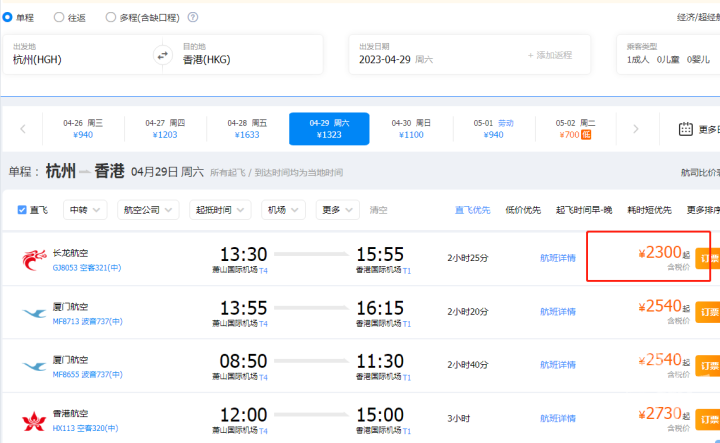Expand the 机场 airport filter dropdown
Image resolution: width=720 pixels, height=443 pixels.
point(283,210)
